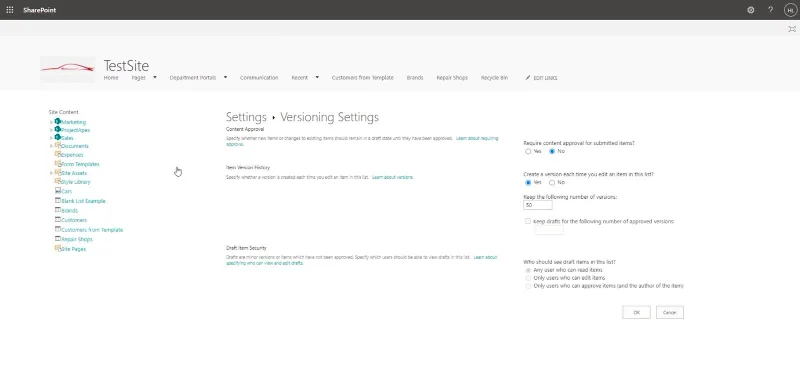
Task: Click the help question mark icon
Action: coord(770,10)
